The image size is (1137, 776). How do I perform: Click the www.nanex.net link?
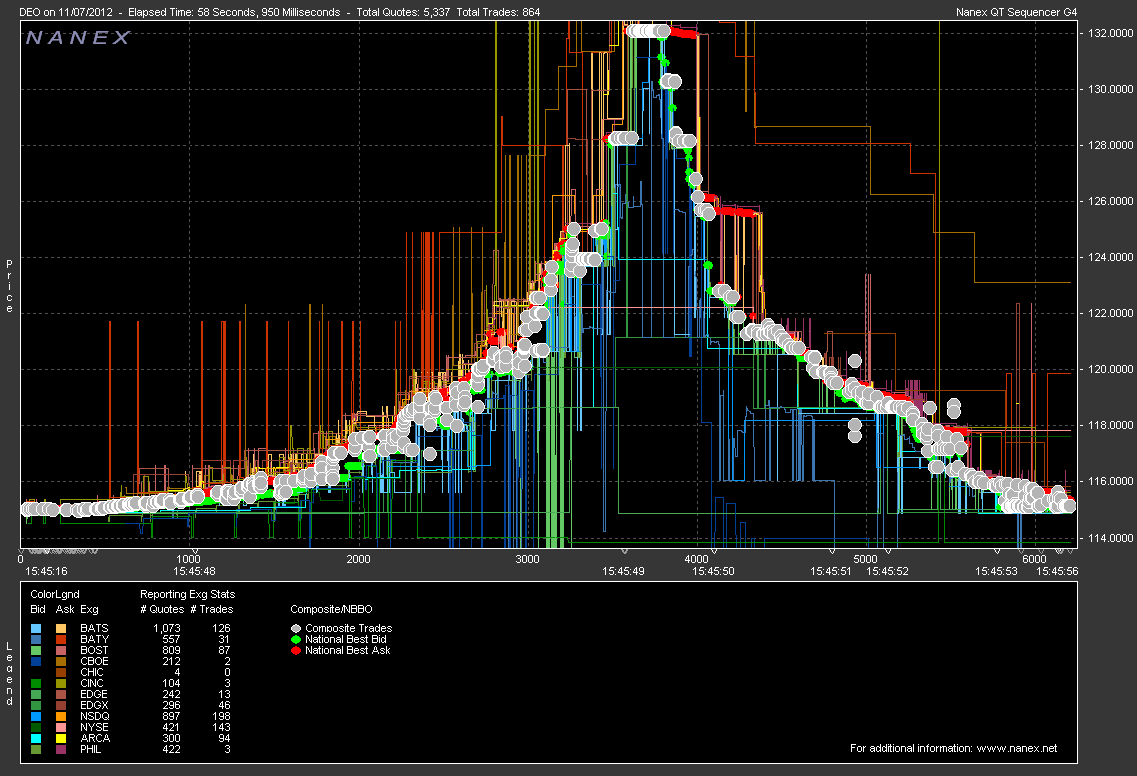(1017, 748)
